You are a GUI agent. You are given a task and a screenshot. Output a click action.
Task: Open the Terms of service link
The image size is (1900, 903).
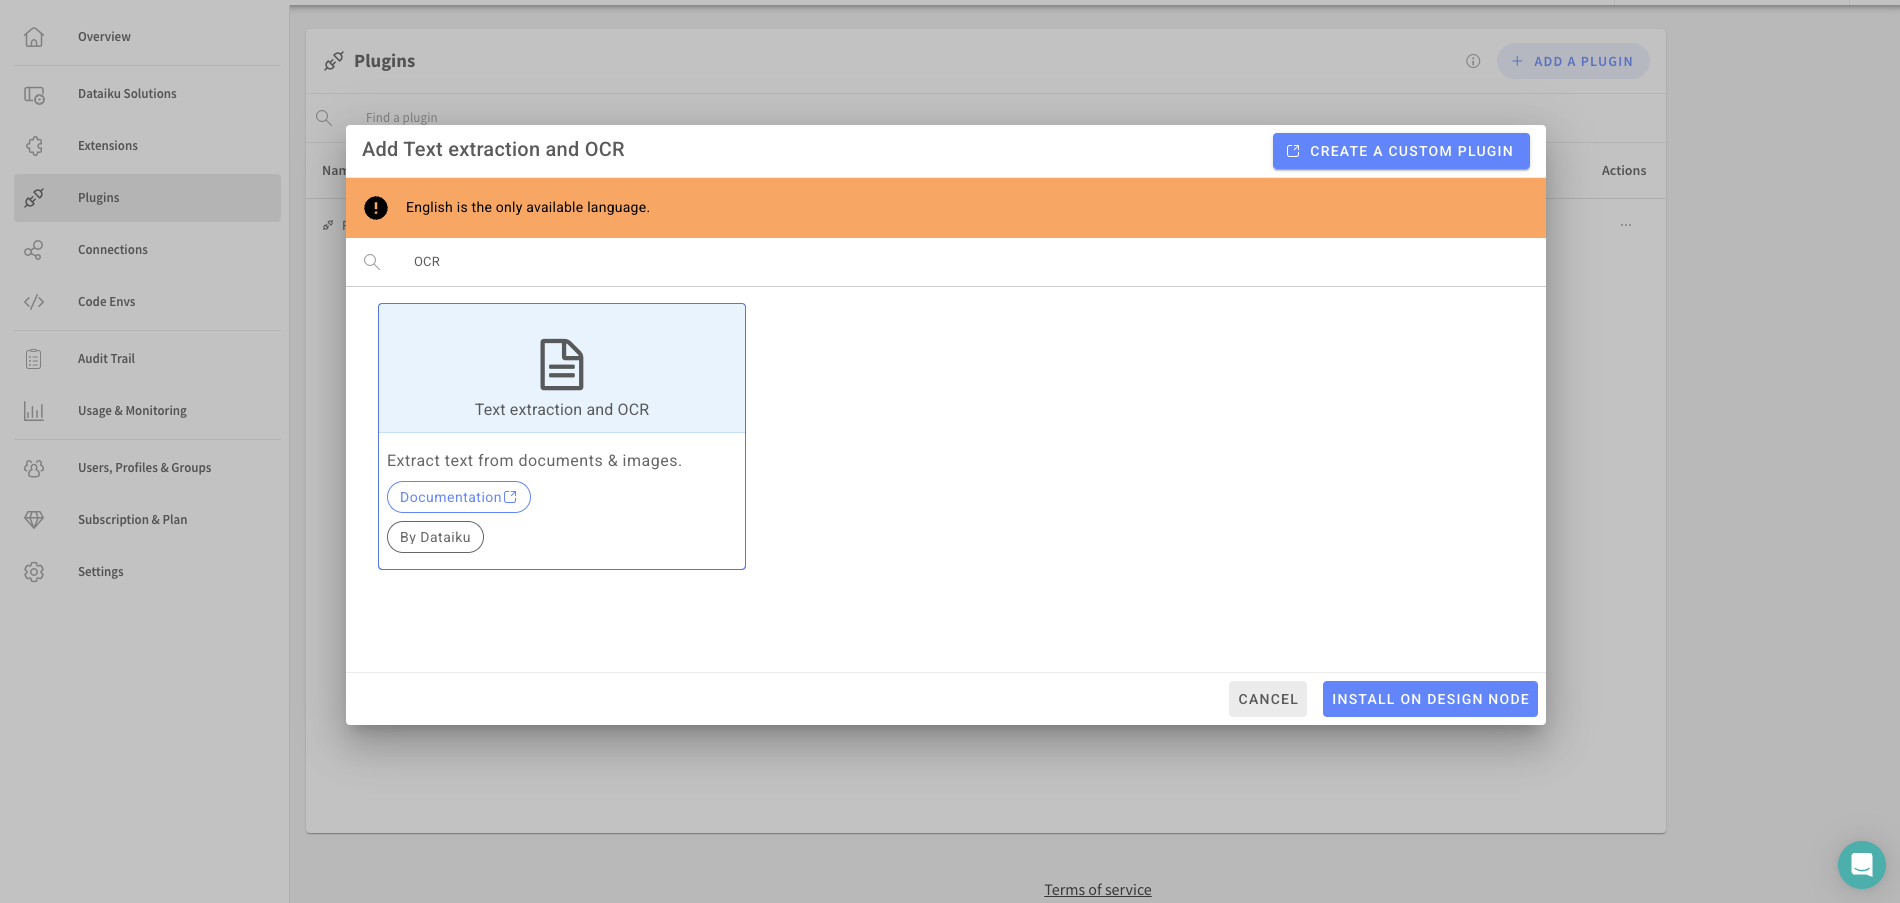1098,890
